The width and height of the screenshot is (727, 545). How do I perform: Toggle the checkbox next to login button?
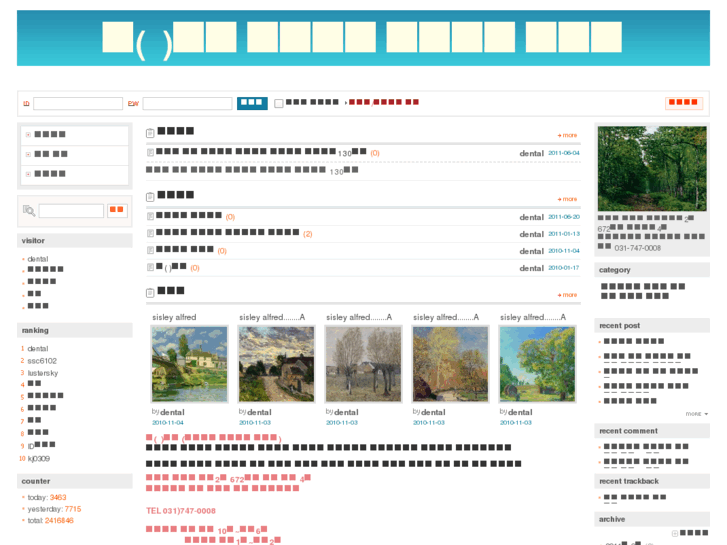tap(279, 103)
